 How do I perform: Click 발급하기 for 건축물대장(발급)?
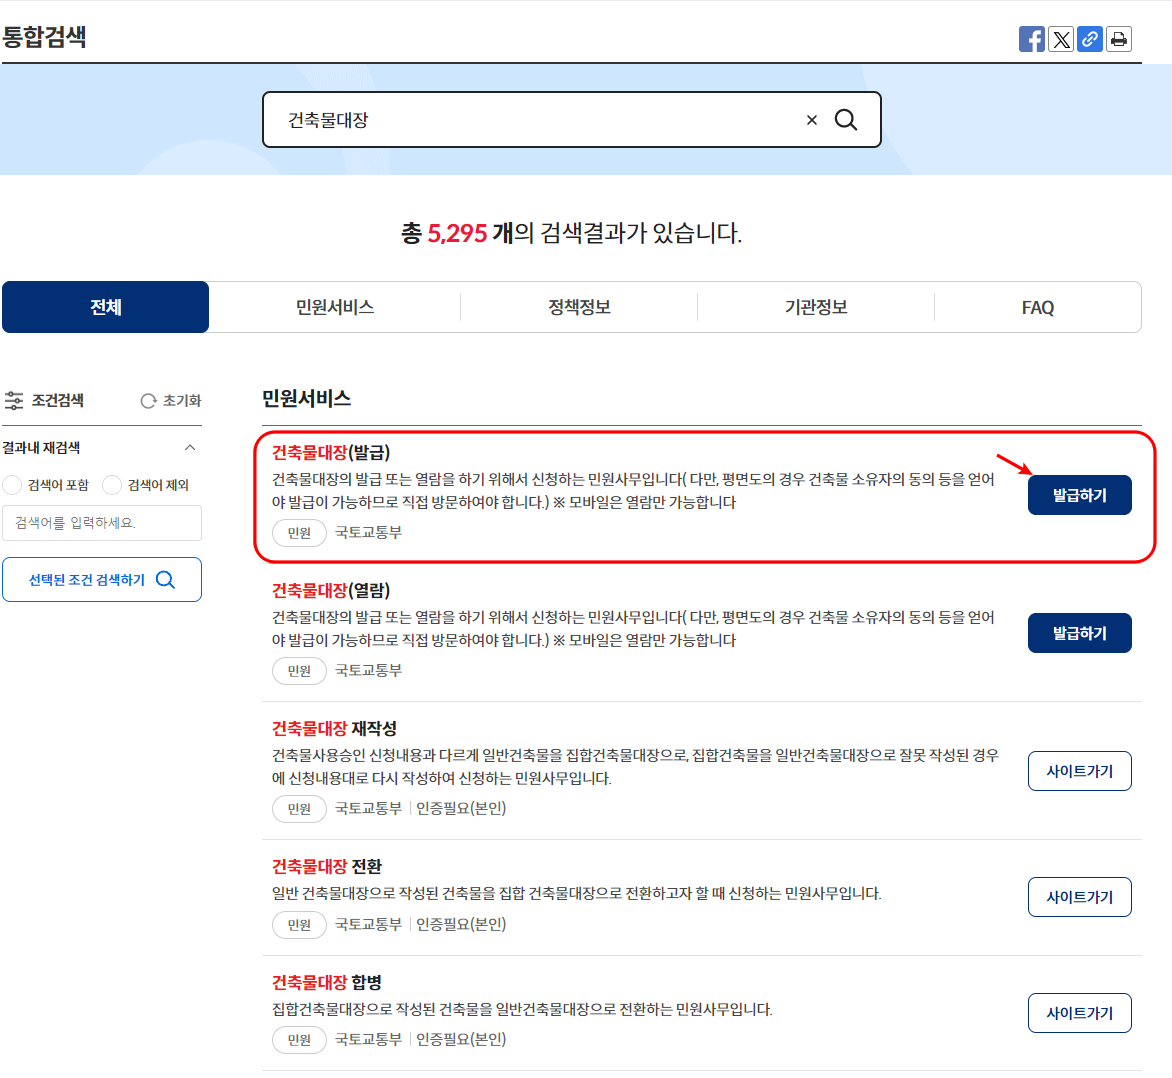coord(1080,495)
